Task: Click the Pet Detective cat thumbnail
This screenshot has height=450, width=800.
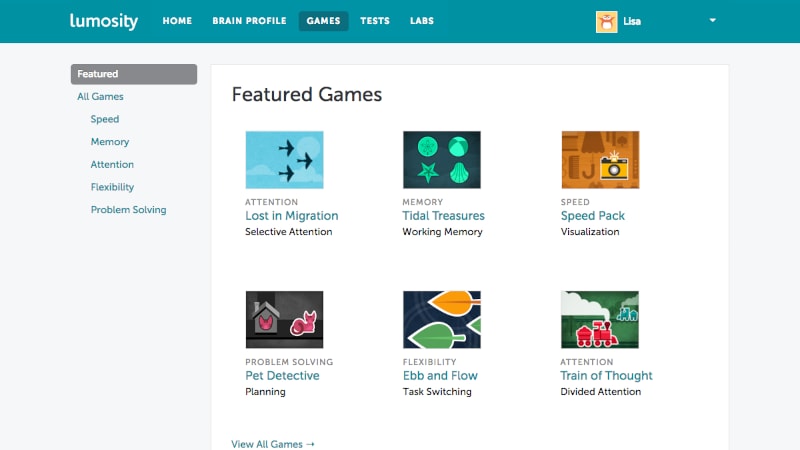Action: click(x=284, y=319)
